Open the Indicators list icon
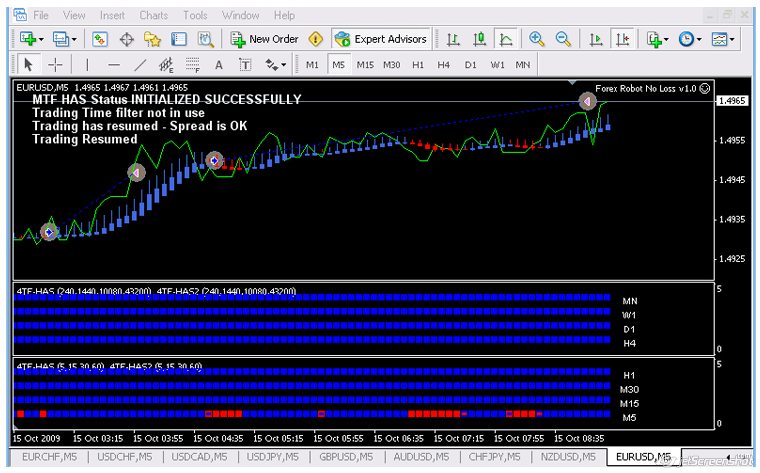This screenshot has height=473, width=760. click(654, 39)
